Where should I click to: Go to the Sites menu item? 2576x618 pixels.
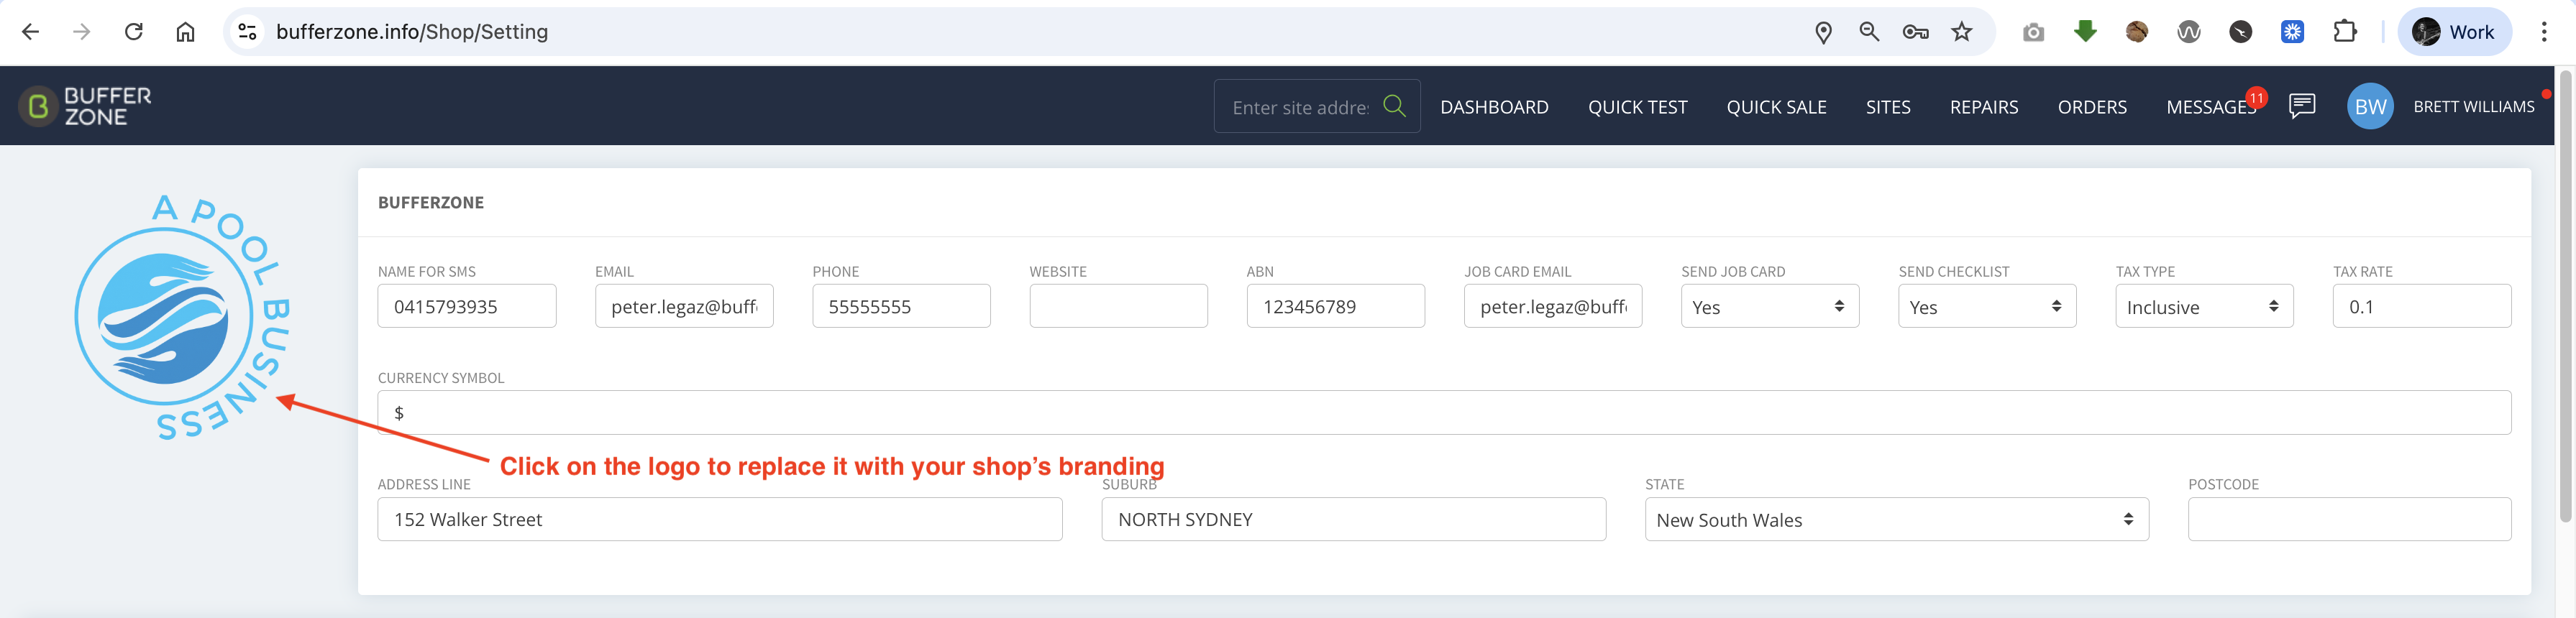[x=1888, y=107]
